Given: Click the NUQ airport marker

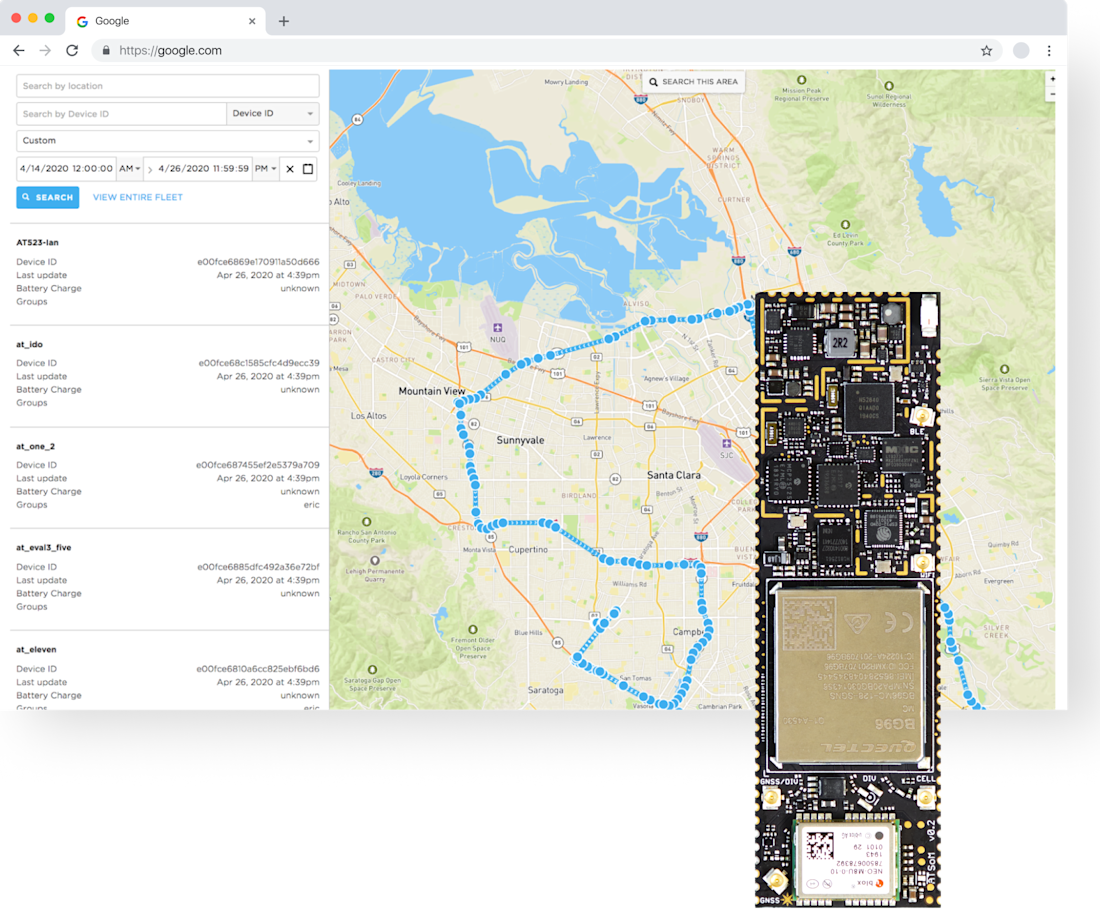Looking at the screenshot, I should 497,328.
